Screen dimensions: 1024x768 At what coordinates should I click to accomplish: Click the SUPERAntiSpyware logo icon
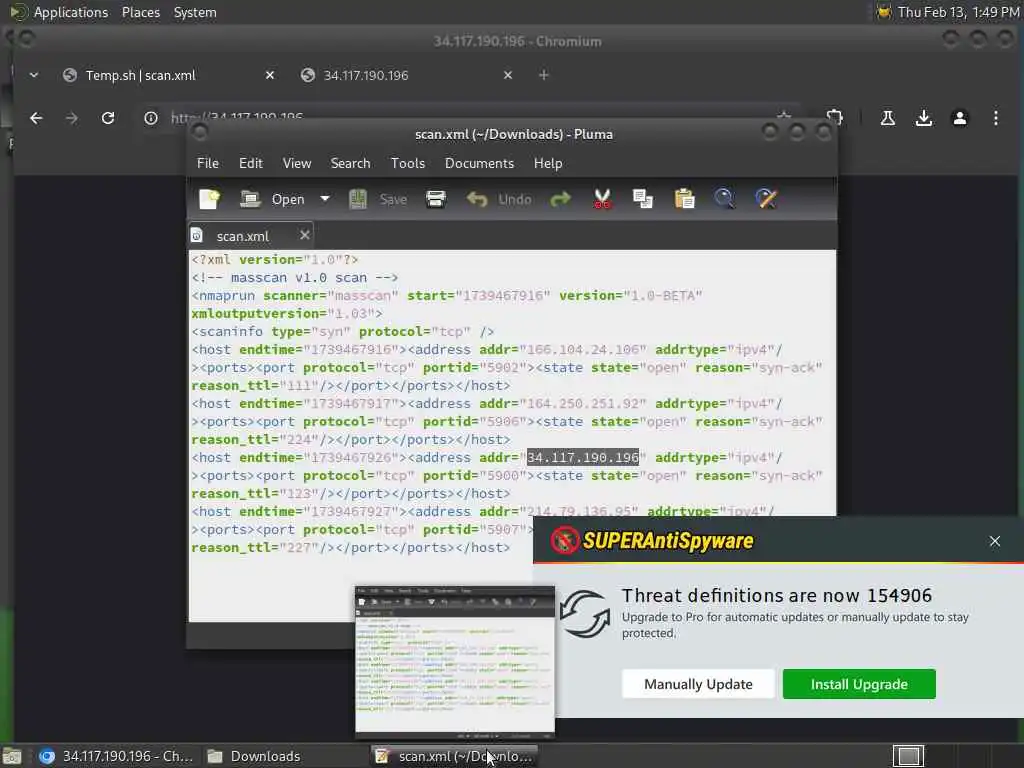565,541
